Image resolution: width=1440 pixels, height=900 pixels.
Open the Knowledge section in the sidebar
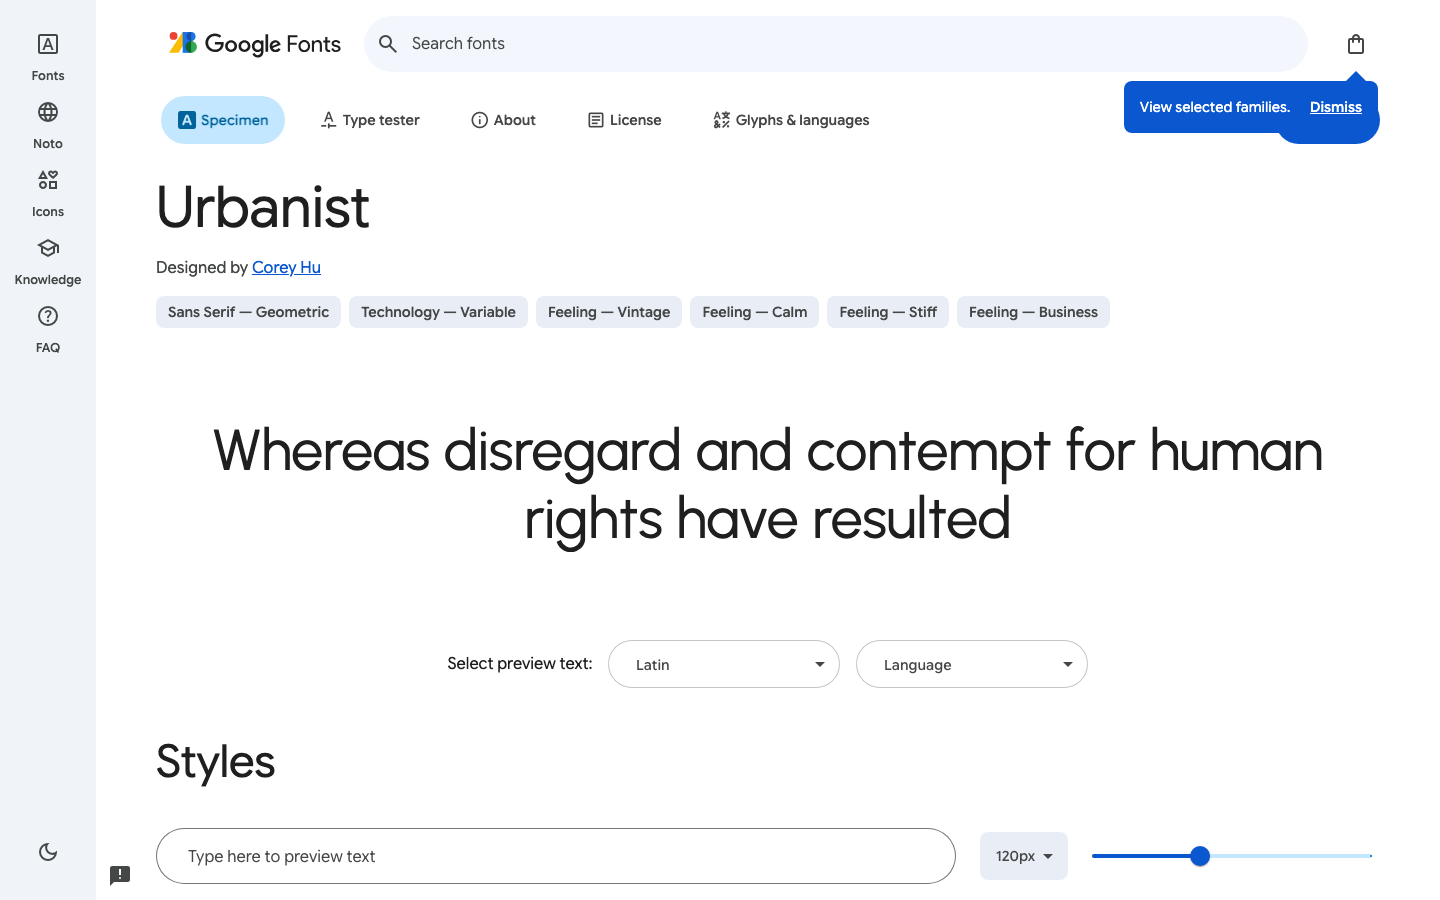[47, 260]
